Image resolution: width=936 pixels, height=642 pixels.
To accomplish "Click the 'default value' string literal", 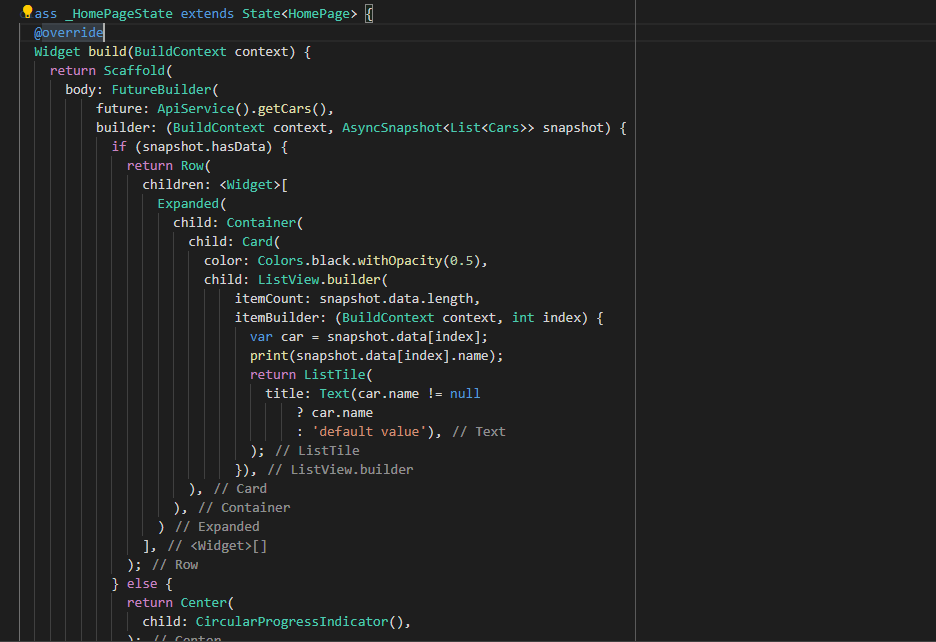I will click(x=370, y=431).
